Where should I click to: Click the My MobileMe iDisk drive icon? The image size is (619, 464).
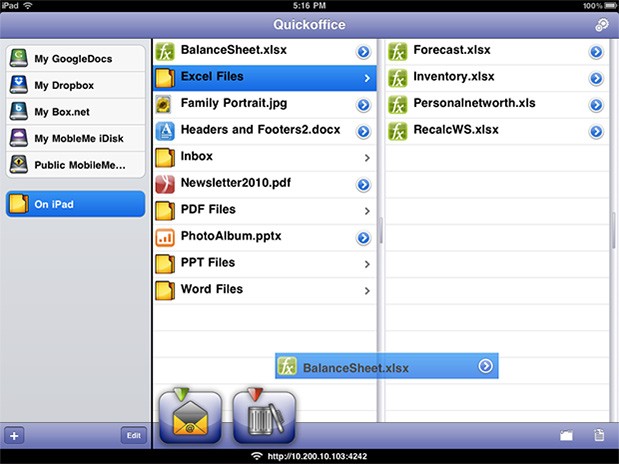[19, 138]
